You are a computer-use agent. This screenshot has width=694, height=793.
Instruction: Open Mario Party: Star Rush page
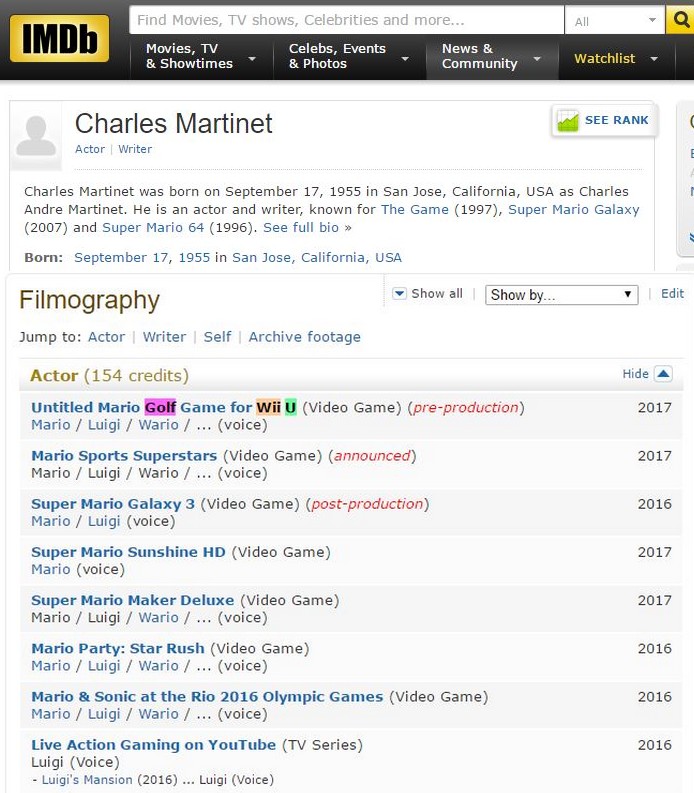[118, 648]
